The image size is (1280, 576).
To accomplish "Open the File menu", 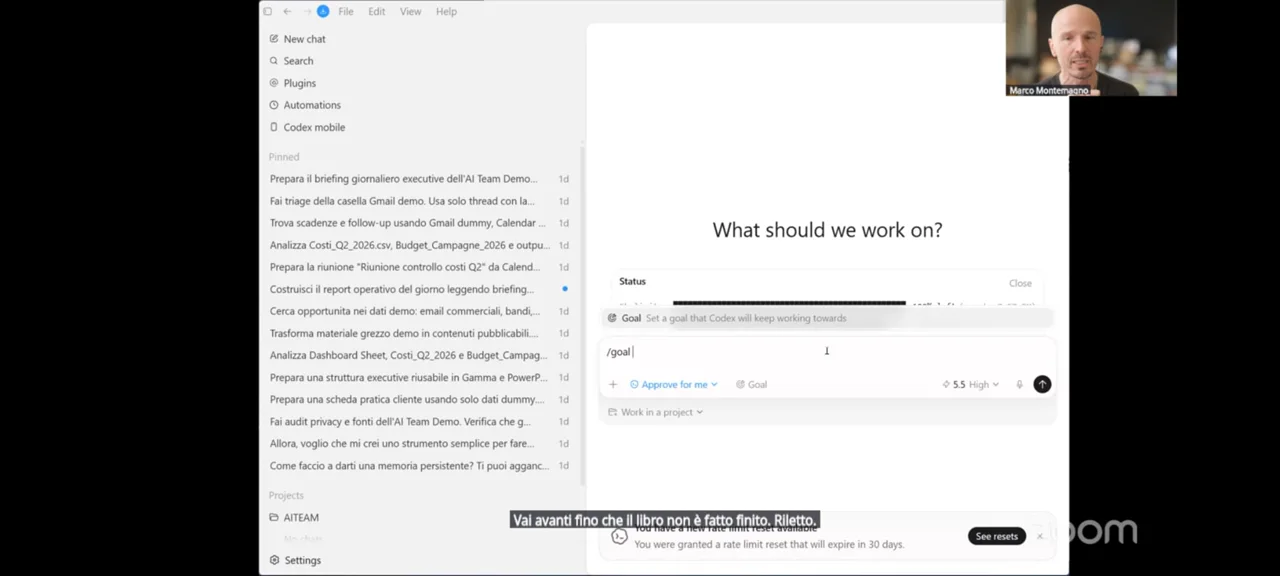I will click(x=345, y=11).
